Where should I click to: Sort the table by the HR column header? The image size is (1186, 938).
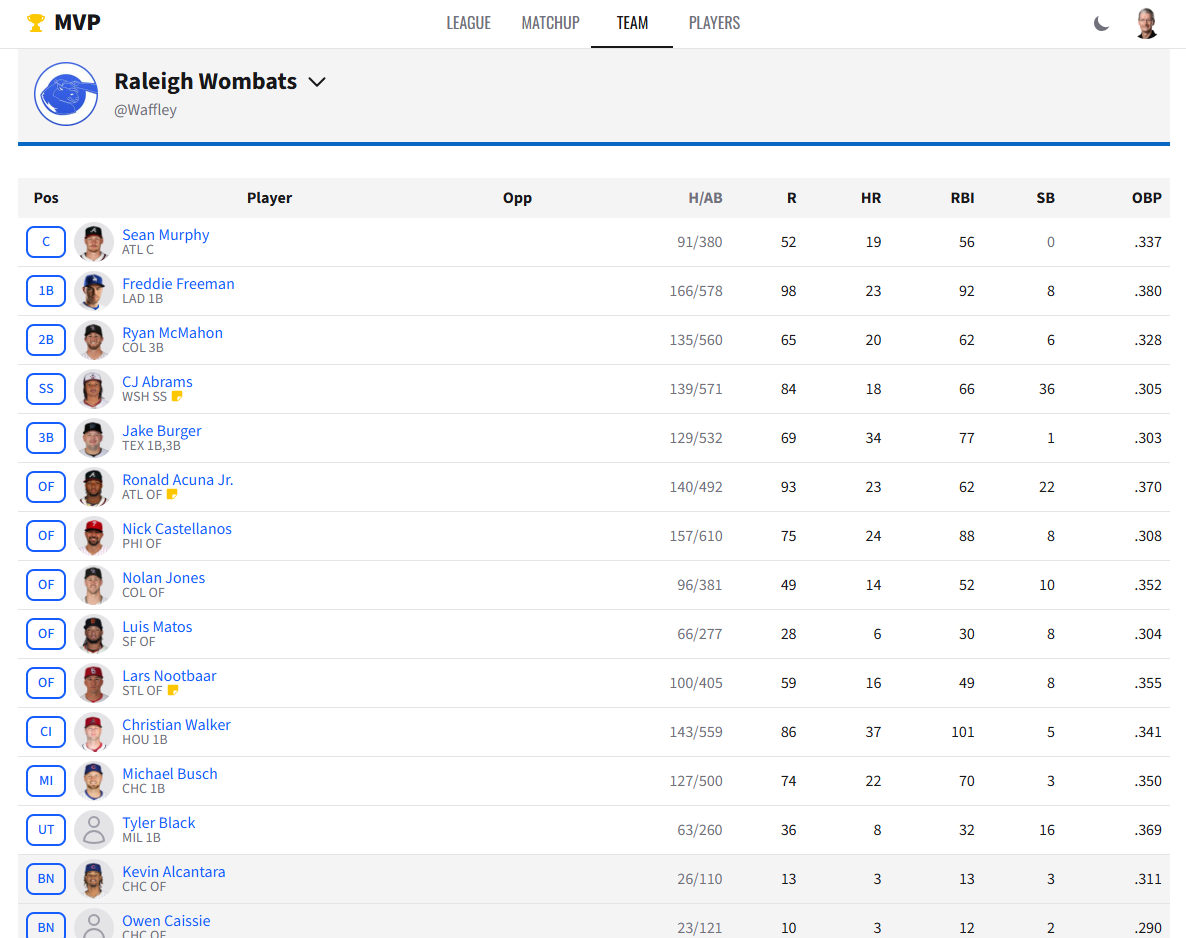pos(870,198)
